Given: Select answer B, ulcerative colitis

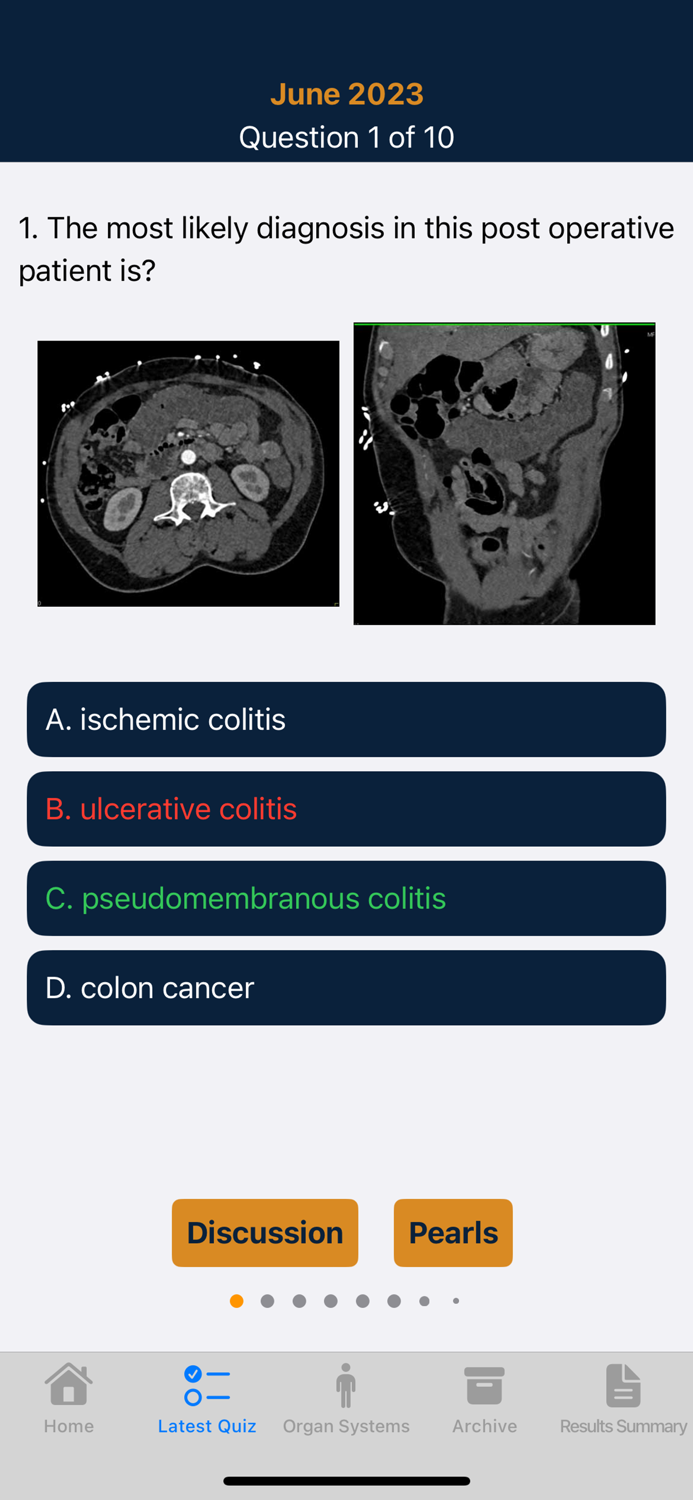Looking at the screenshot, I should click(346, 808).
